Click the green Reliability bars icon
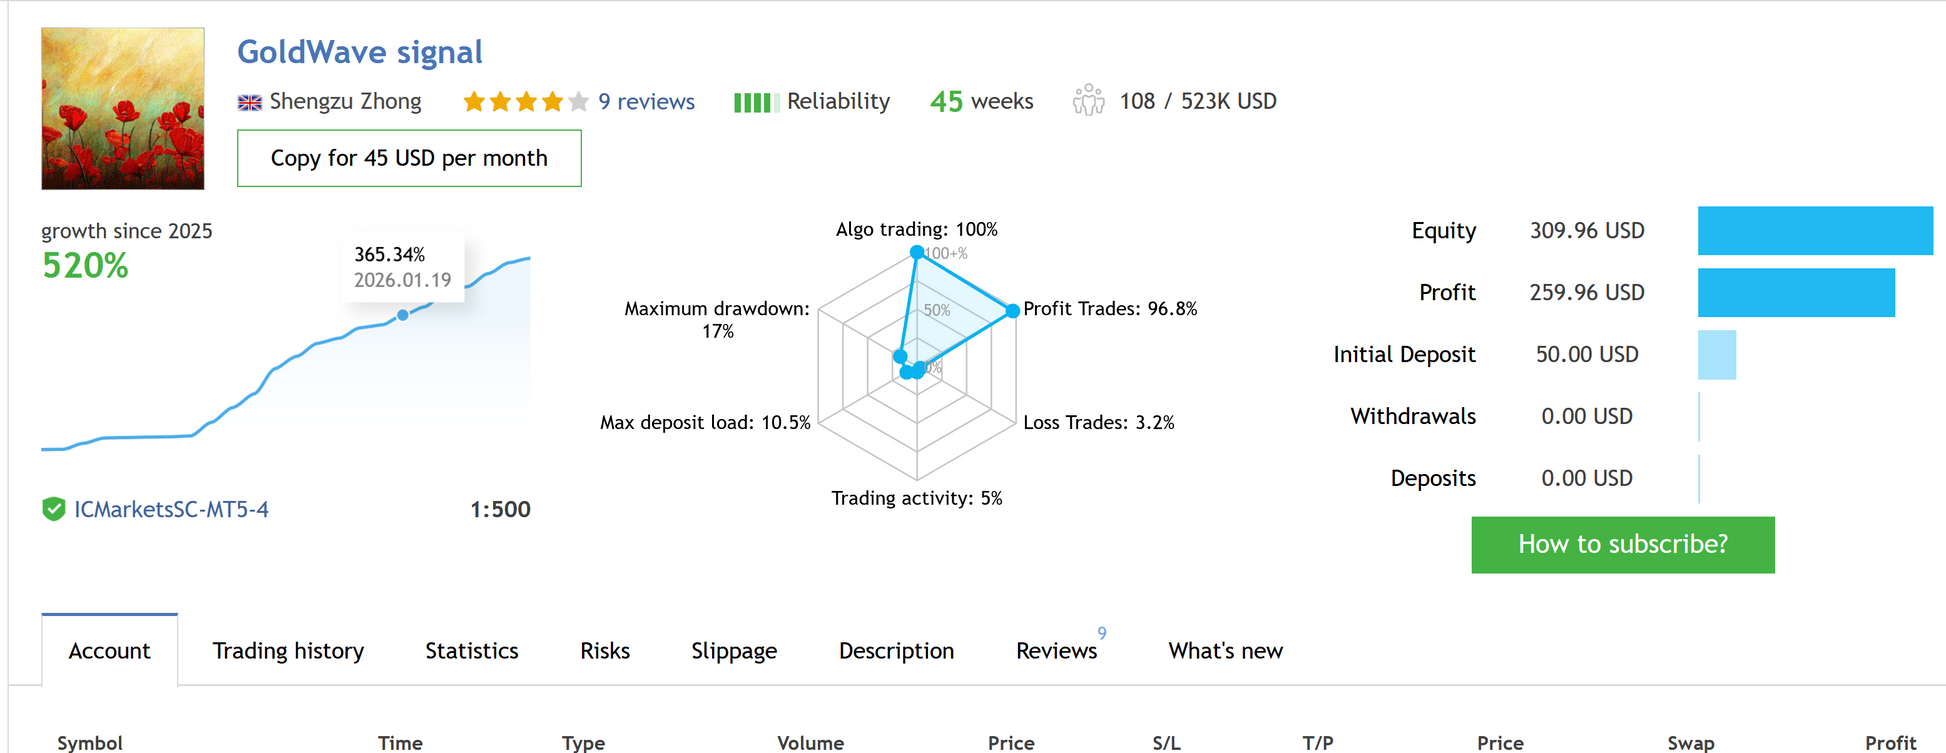Screen dimensions: 1946x753 point(755,102)
